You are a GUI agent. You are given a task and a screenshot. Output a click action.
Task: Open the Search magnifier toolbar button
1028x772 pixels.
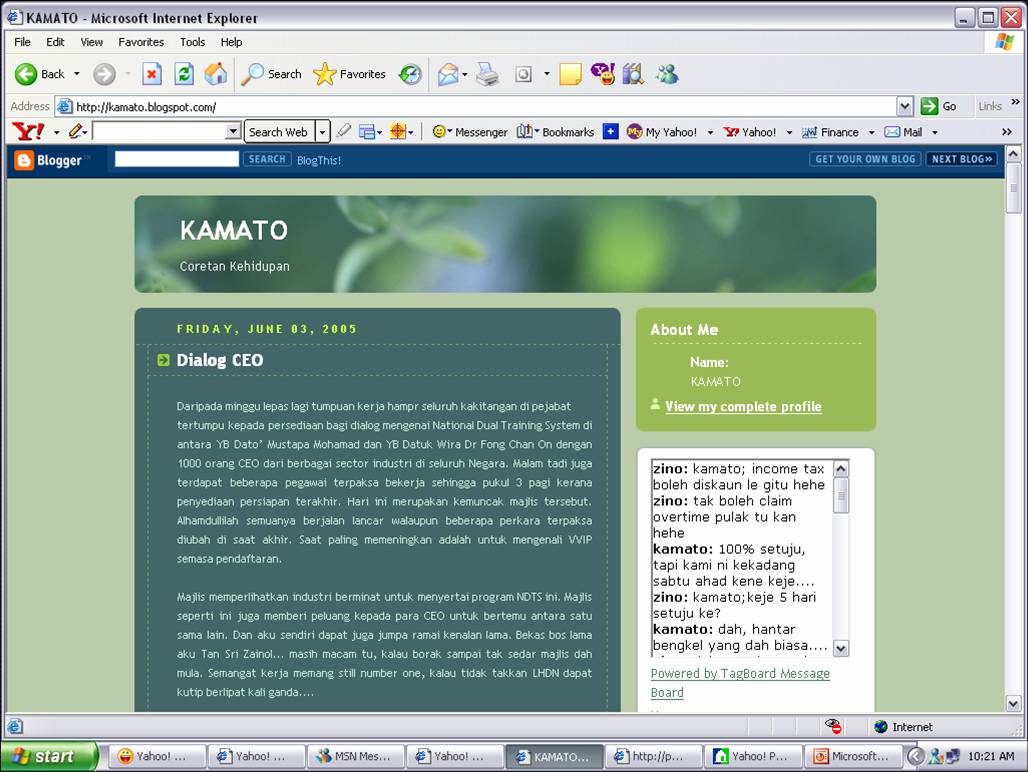point(271,74)
